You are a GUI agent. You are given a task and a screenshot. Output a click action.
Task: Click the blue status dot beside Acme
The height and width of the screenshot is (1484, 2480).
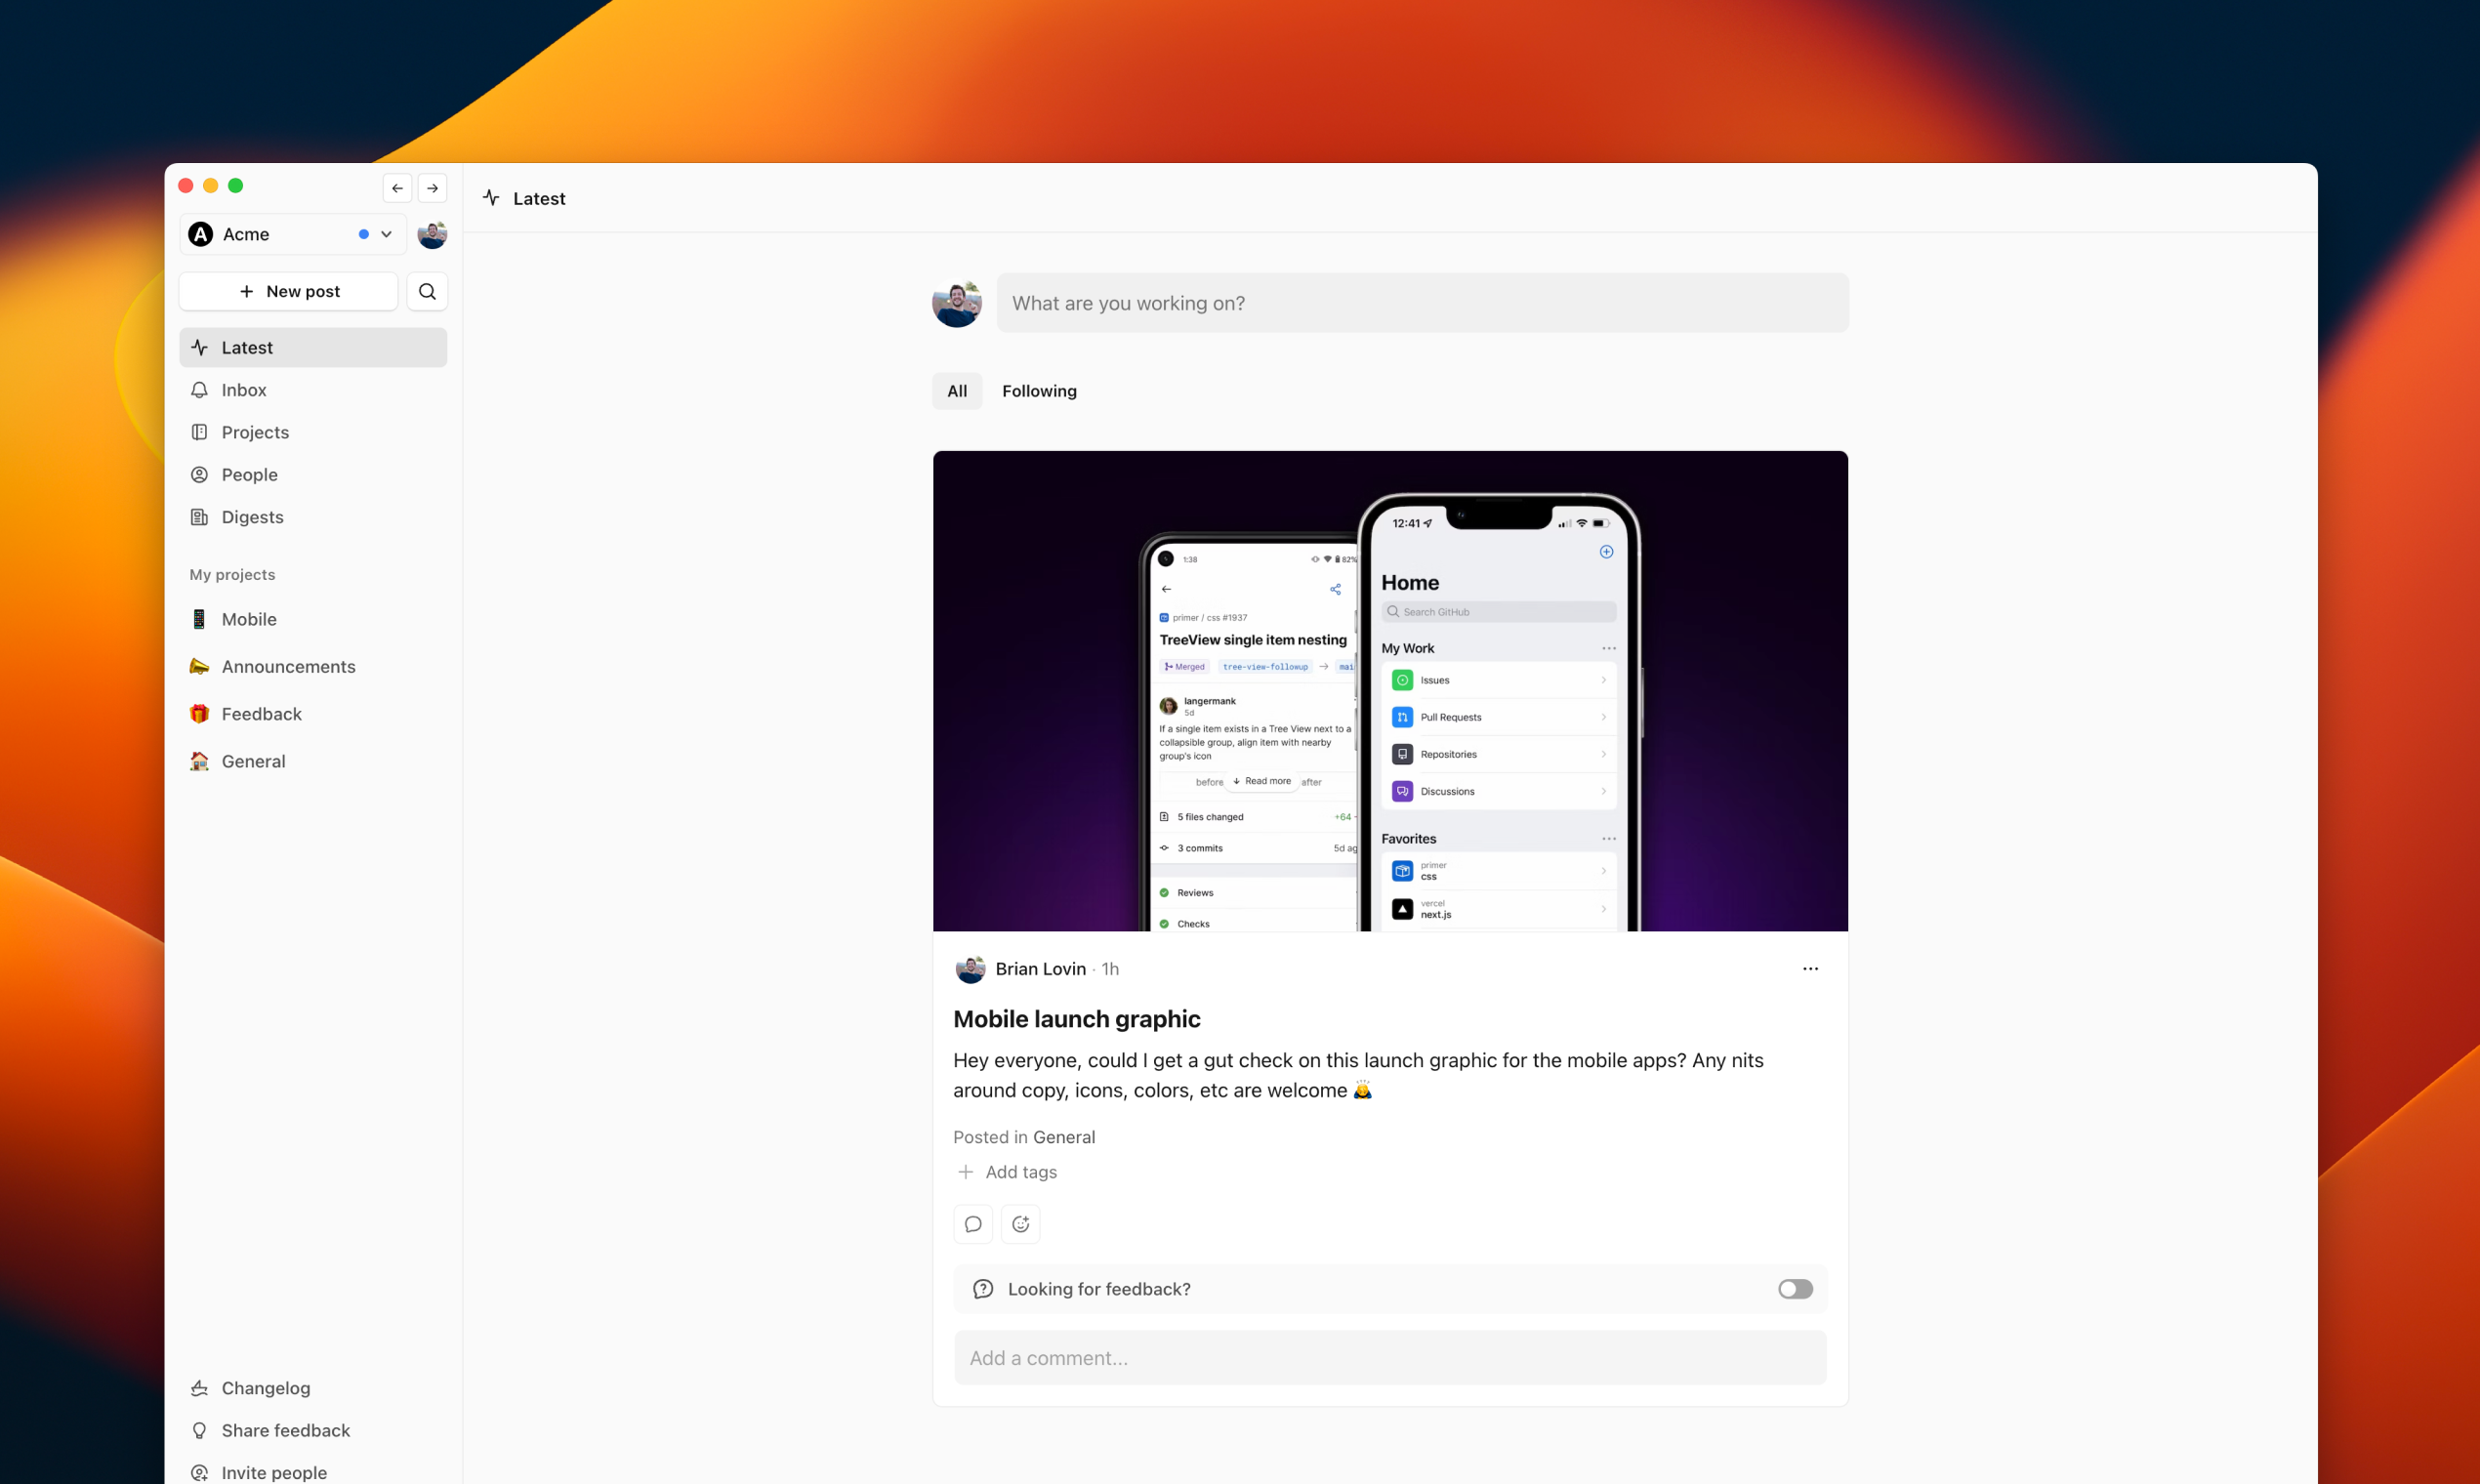[364, 234]
